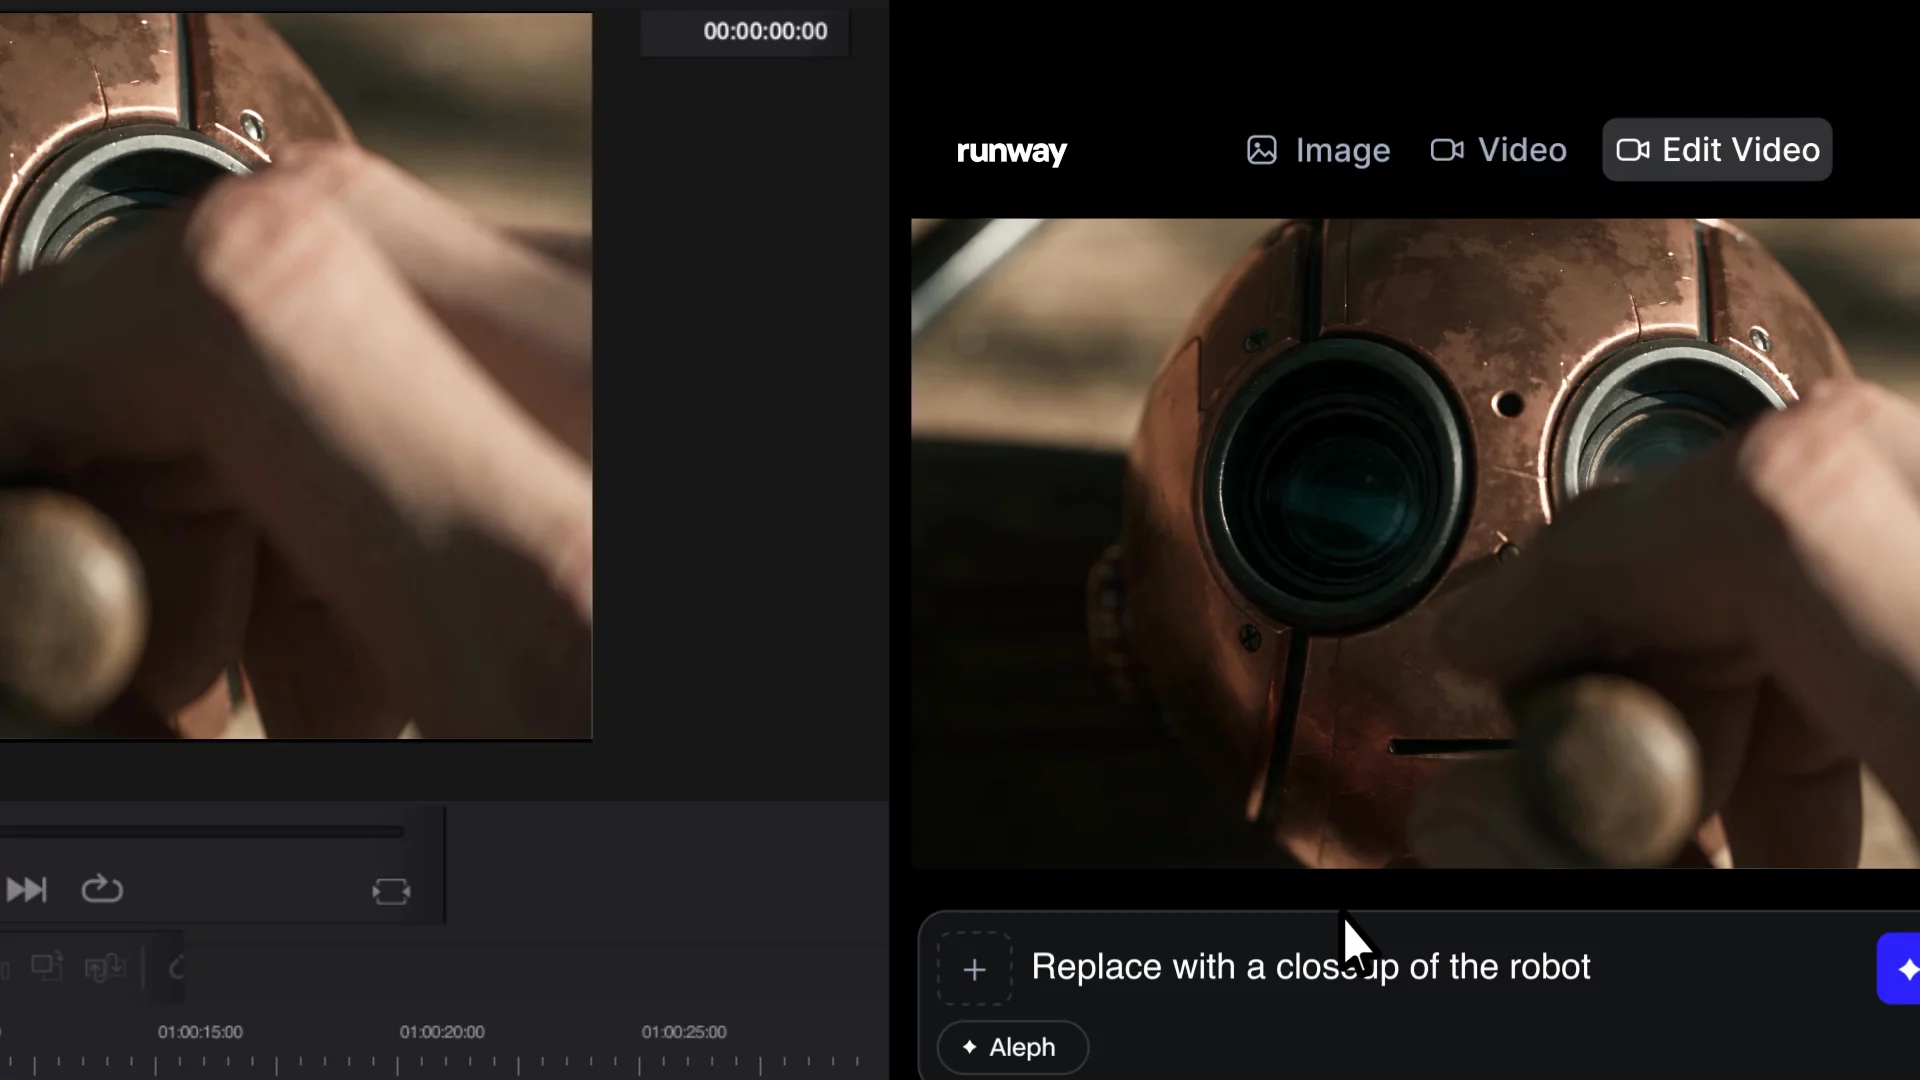Click the overwrite clip toolbar icon
The width and height of the screenshot is (1920, 1080).
[47, 967]
